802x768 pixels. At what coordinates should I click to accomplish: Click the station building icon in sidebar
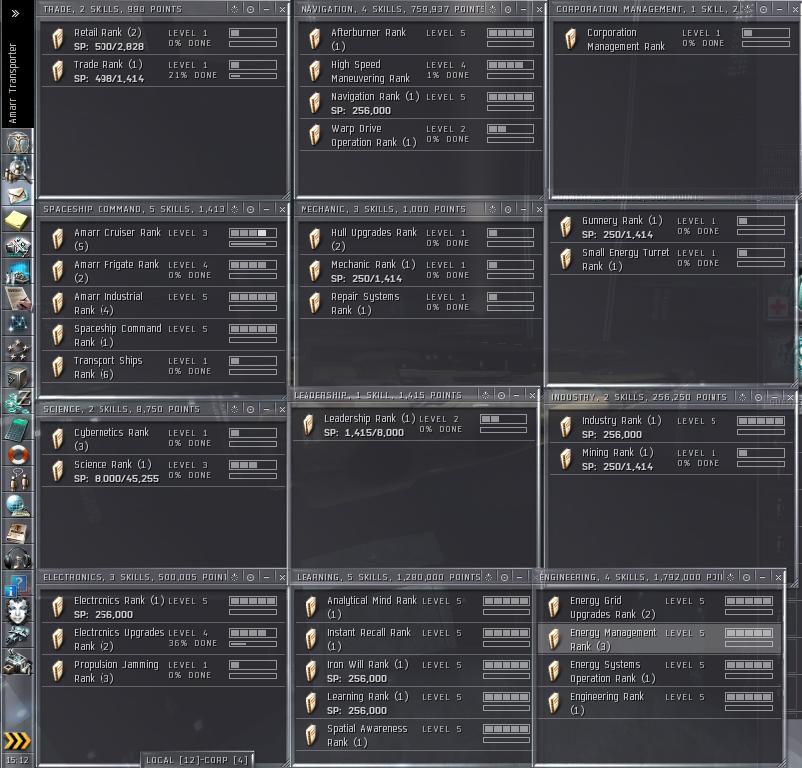coord(18,662)
